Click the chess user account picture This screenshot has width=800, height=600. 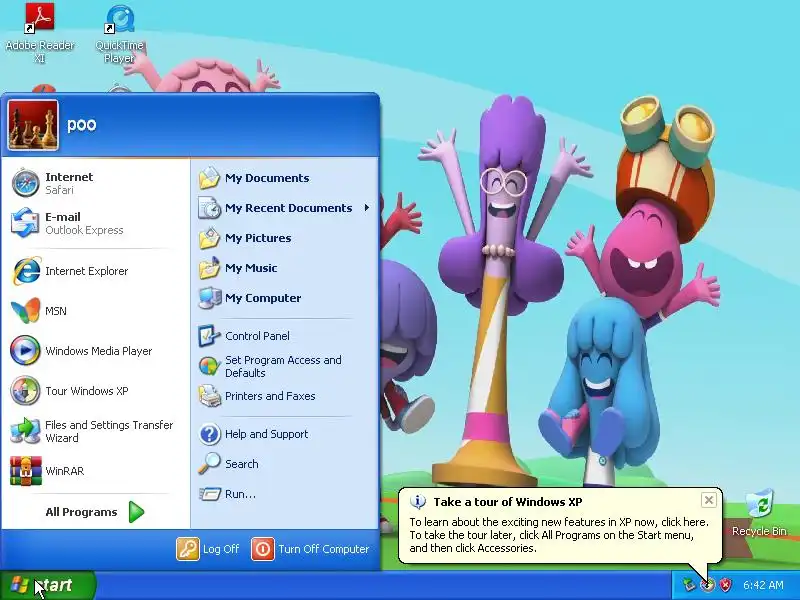coord(33,125)
